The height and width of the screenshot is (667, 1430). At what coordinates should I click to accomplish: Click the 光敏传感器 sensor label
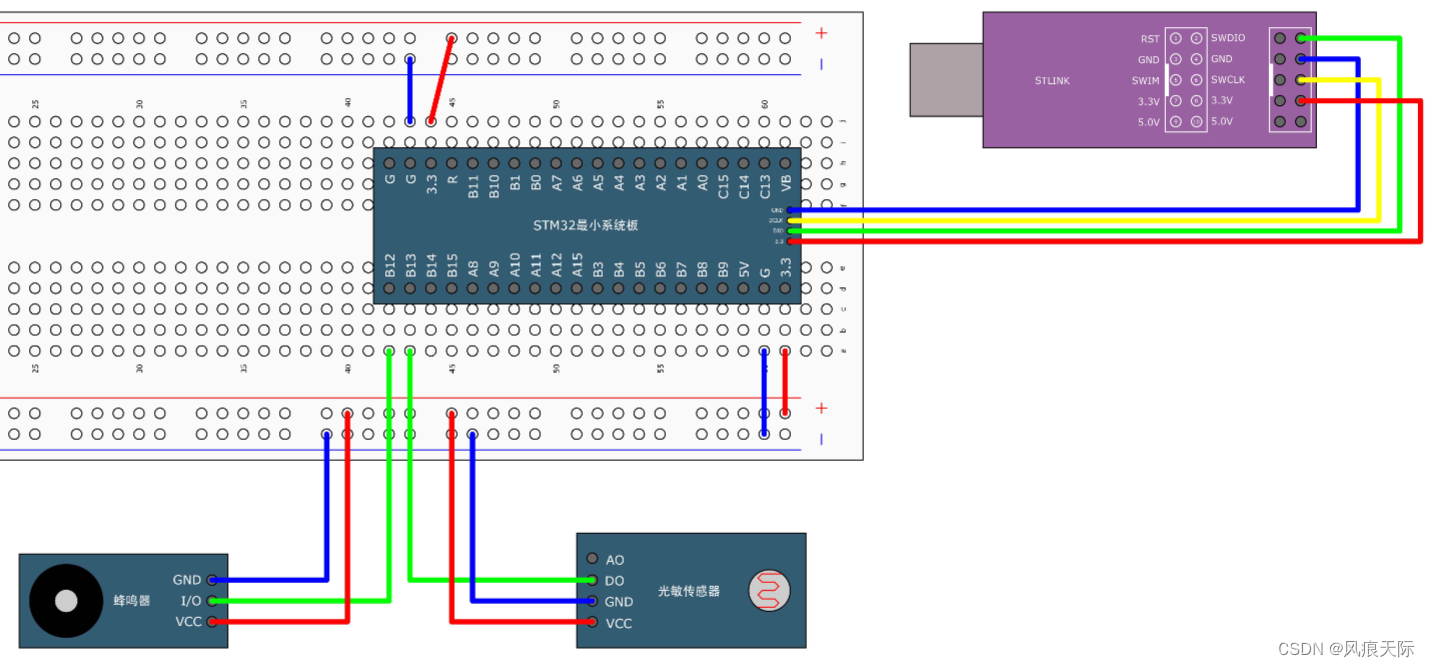(689, 591)
